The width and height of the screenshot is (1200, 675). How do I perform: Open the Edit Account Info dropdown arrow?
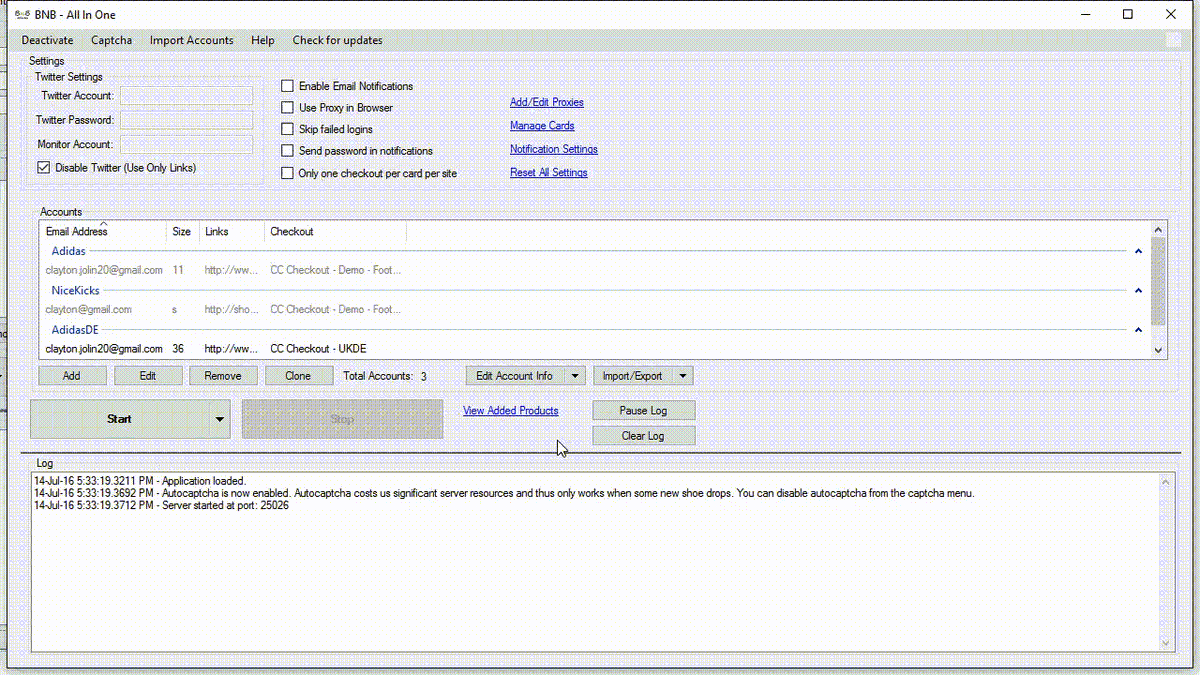click(575, 376)
